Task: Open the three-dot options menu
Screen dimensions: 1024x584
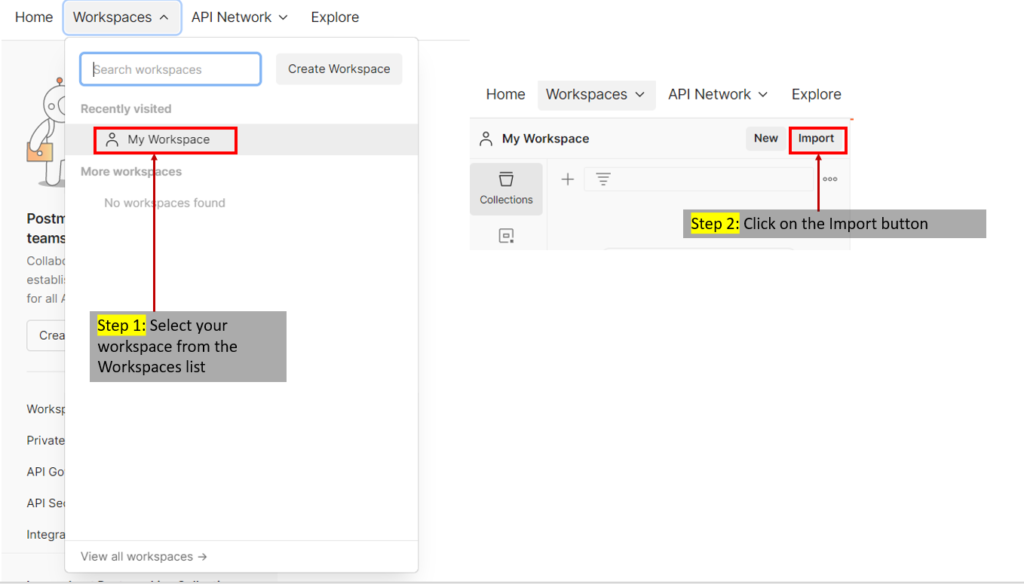Action: click(830, 179)
